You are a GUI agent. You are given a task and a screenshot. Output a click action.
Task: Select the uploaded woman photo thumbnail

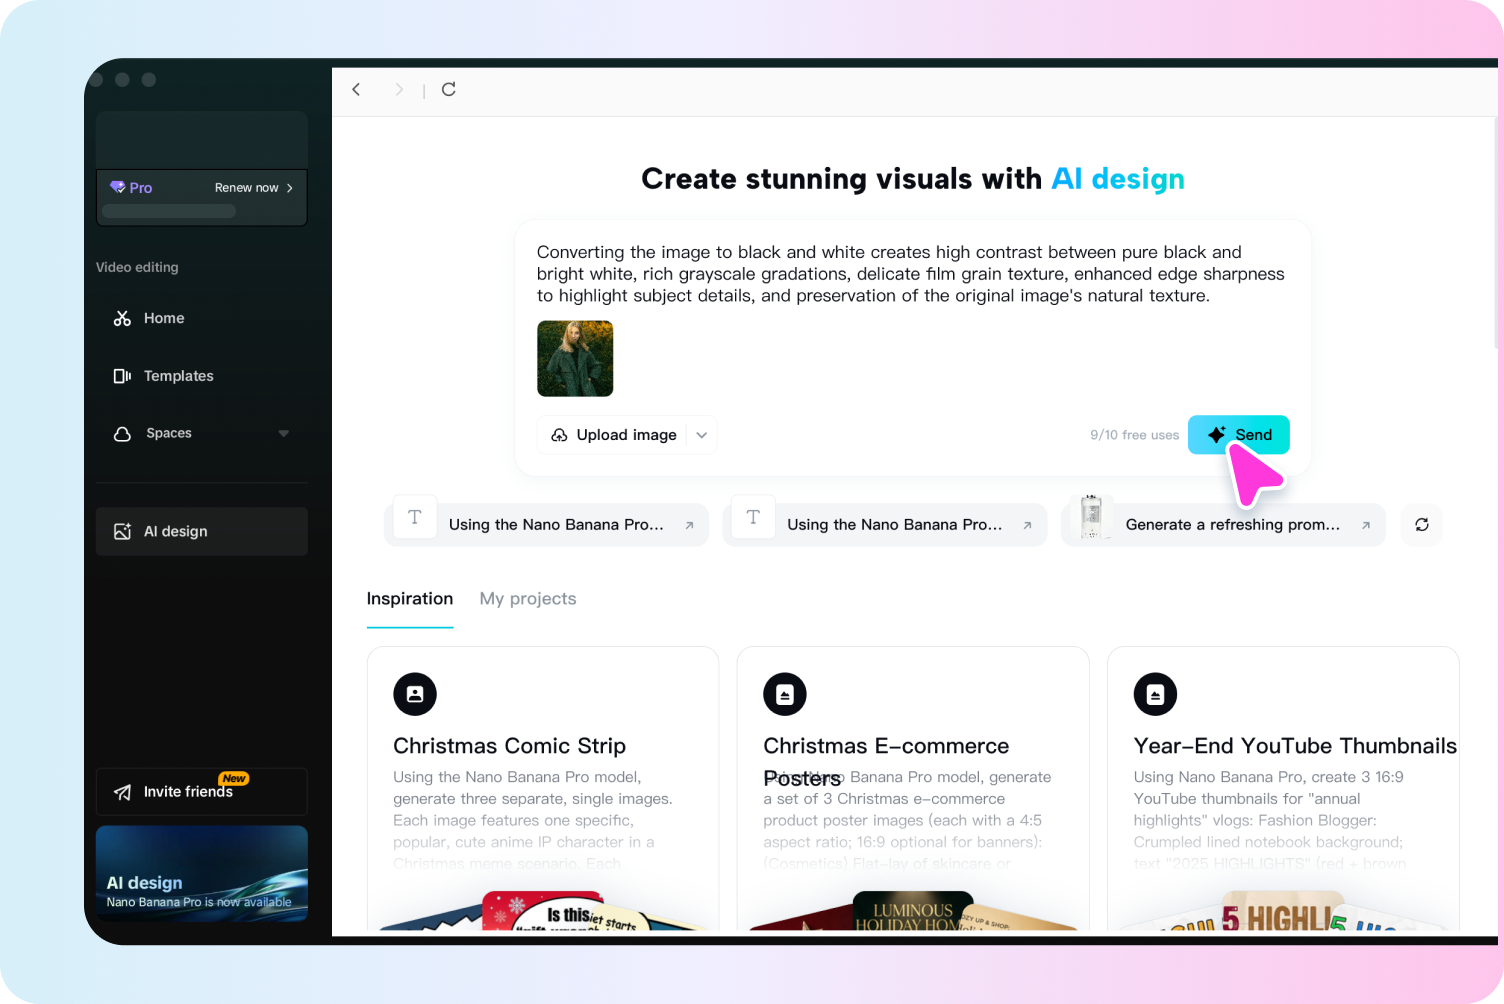coord(575,359)
